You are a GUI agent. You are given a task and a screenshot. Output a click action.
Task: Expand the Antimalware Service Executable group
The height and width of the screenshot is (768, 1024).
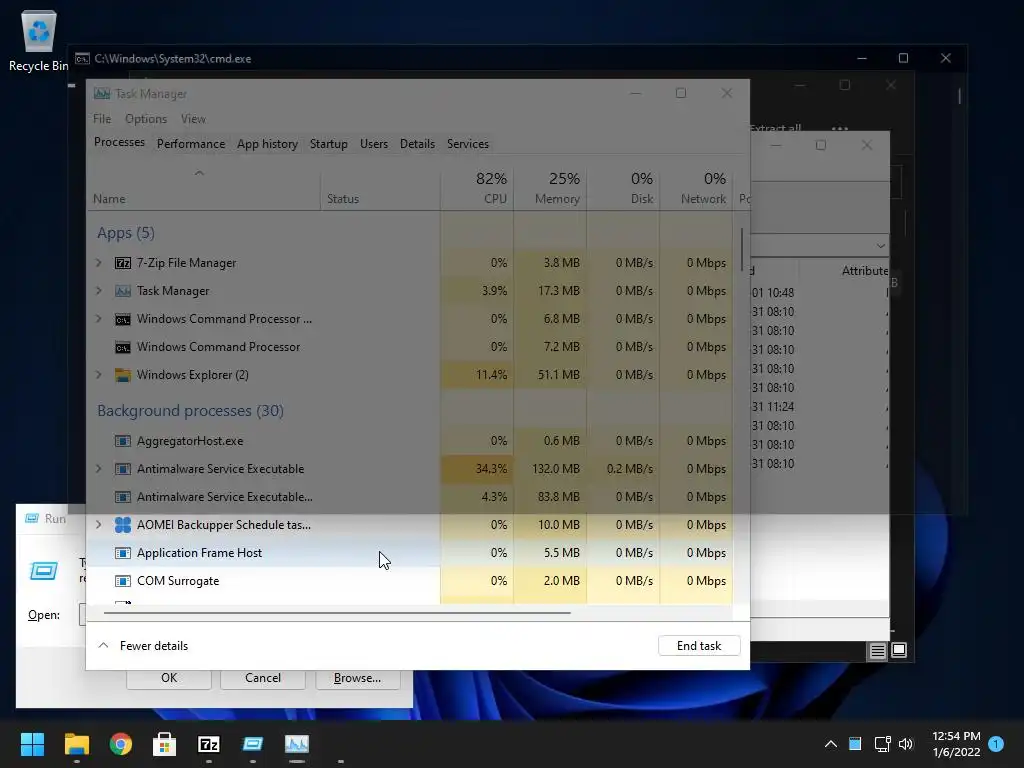[x=99, y=469]
